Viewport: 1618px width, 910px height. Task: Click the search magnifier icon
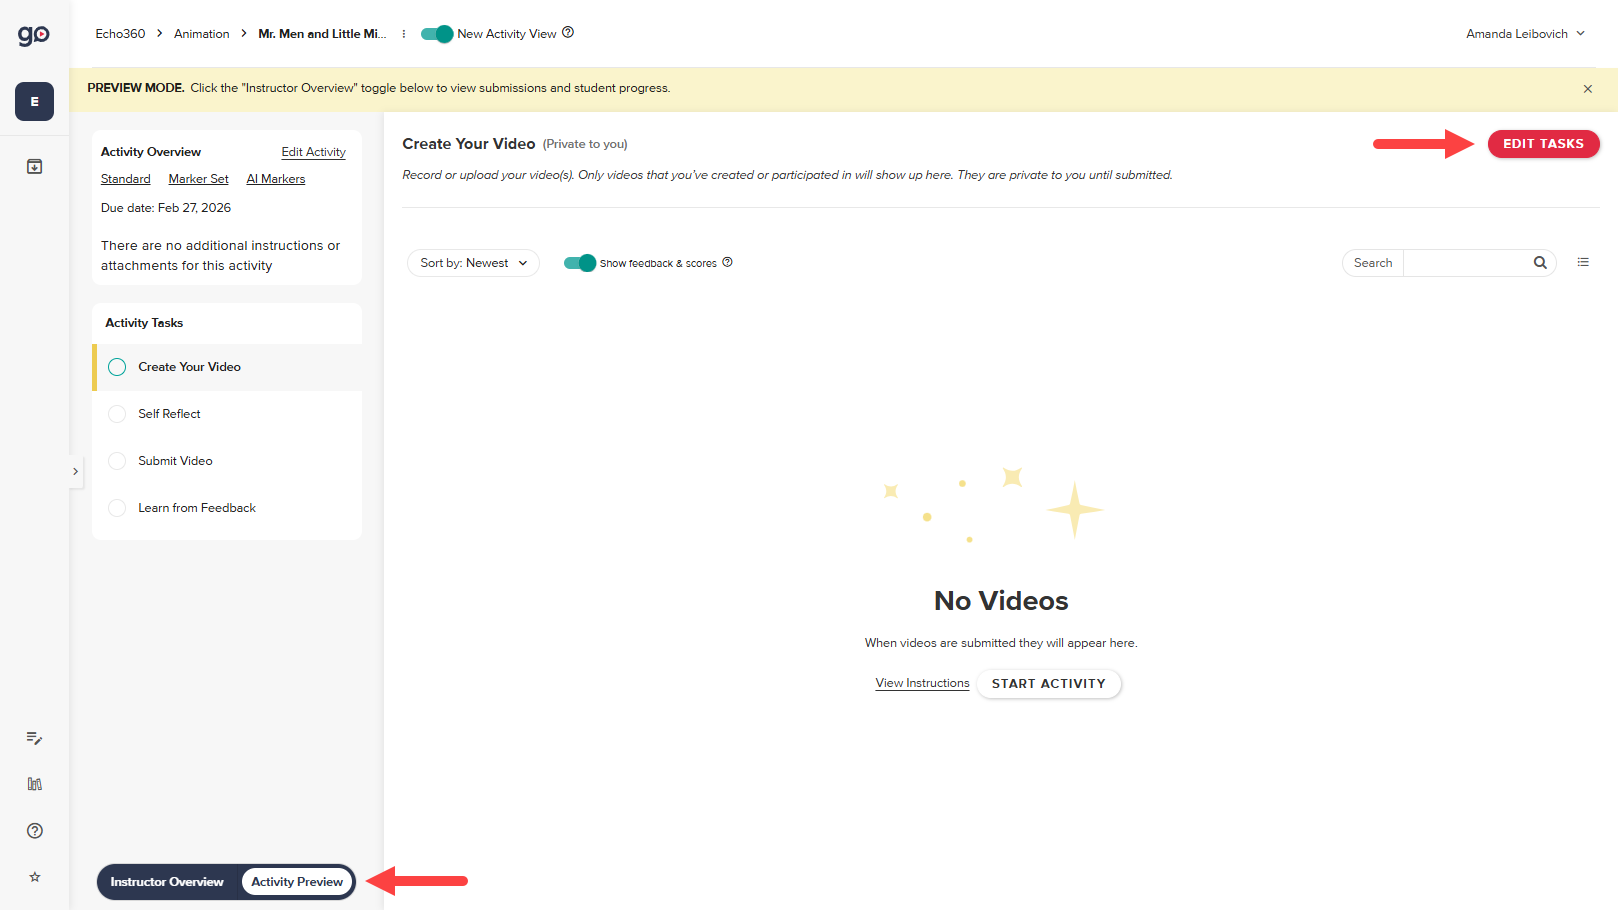[1539, 262]
